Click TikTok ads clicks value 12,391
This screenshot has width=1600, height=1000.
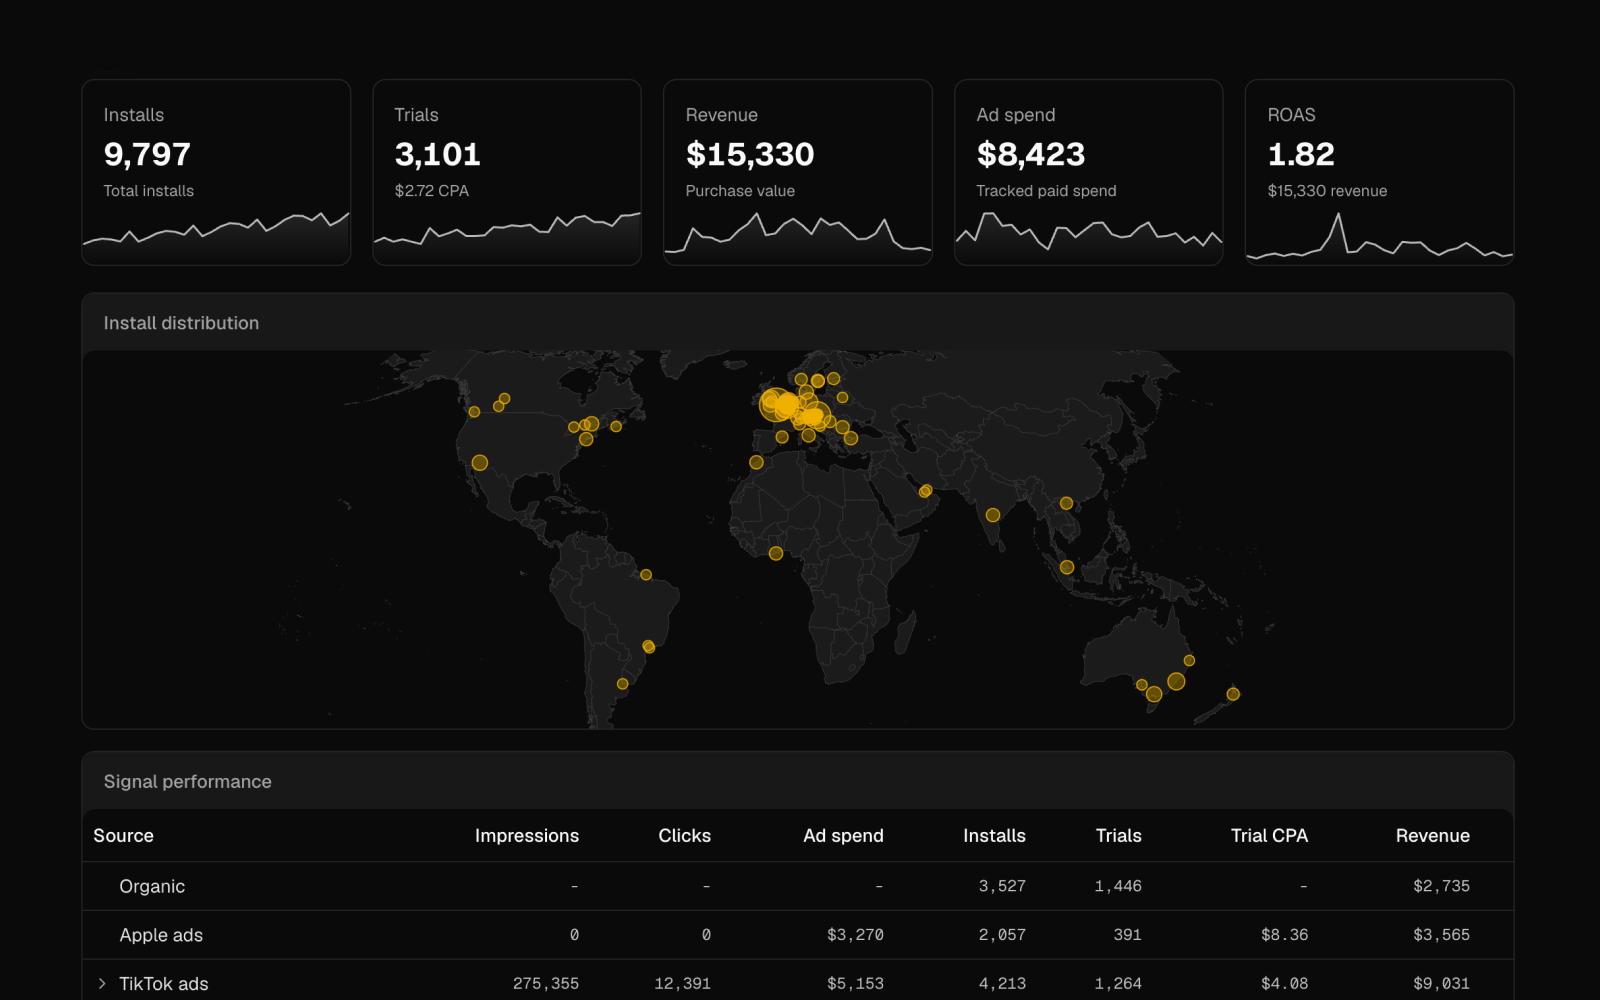click(683, 984)
